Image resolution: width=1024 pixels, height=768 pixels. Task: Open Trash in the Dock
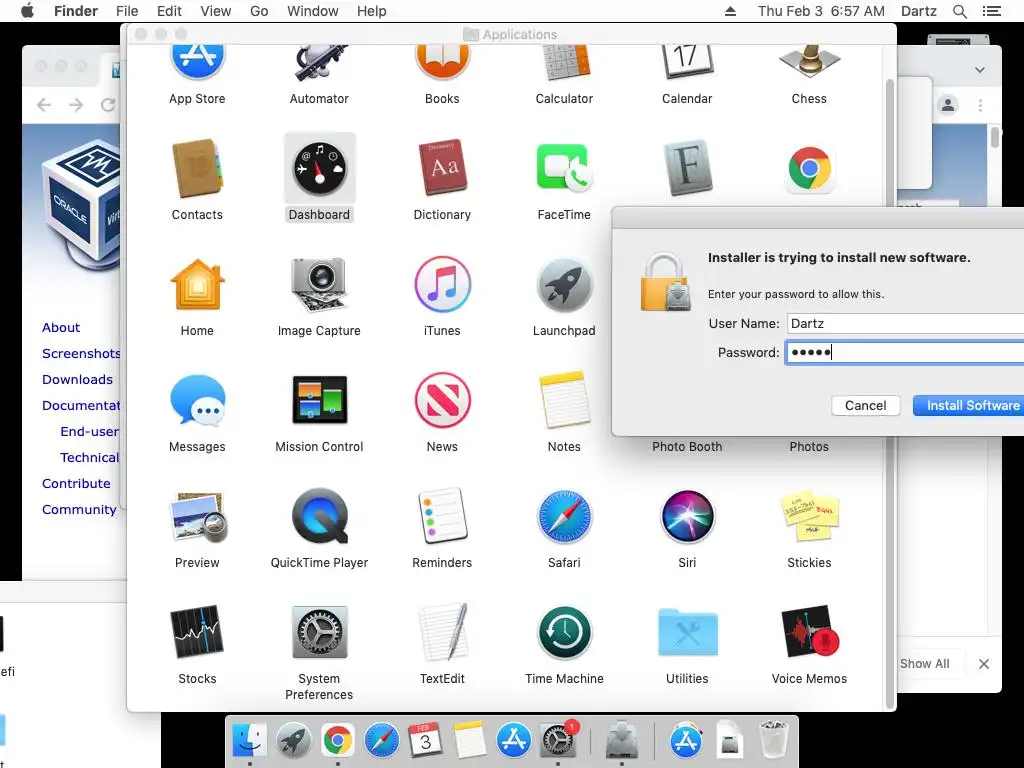774,741
